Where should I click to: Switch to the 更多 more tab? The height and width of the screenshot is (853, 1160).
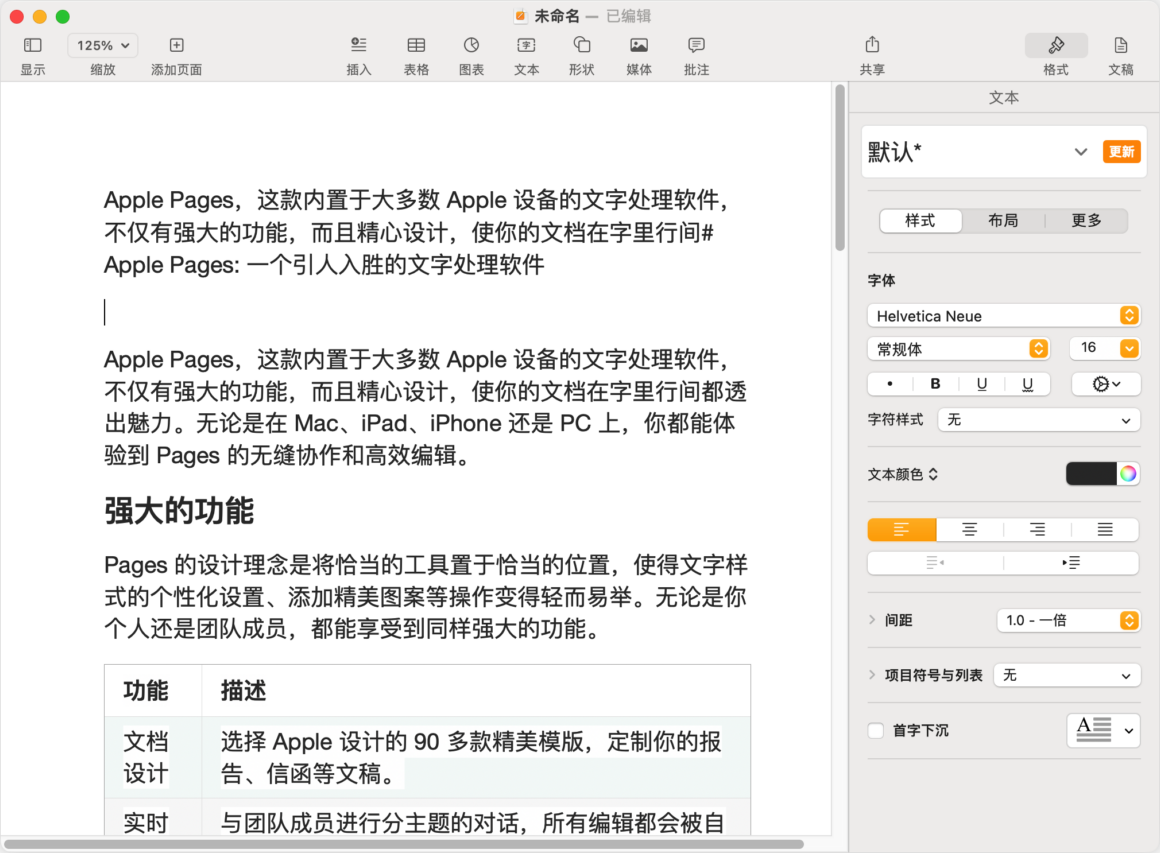[x=1086, y=220]
